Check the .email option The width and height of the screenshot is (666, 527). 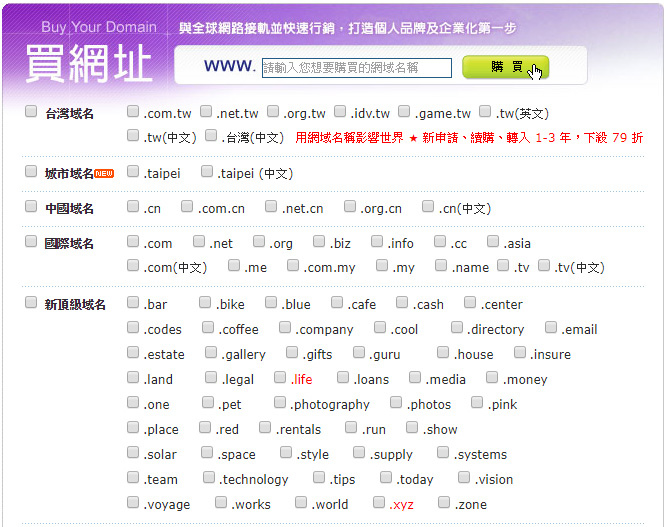tap(551, 328)
